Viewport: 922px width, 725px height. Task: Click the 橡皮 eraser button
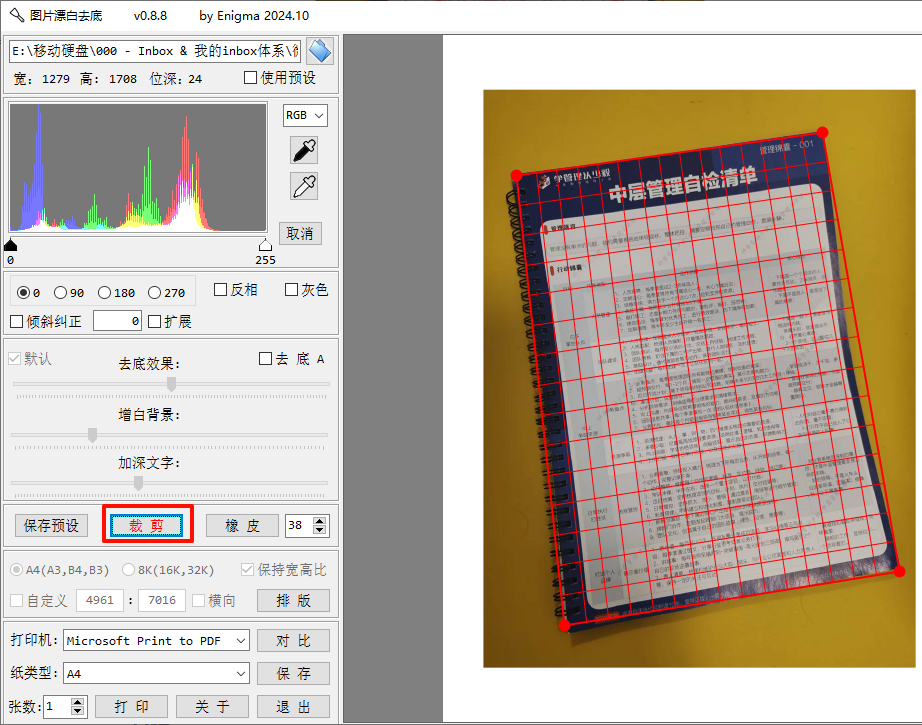coord(242,526)
